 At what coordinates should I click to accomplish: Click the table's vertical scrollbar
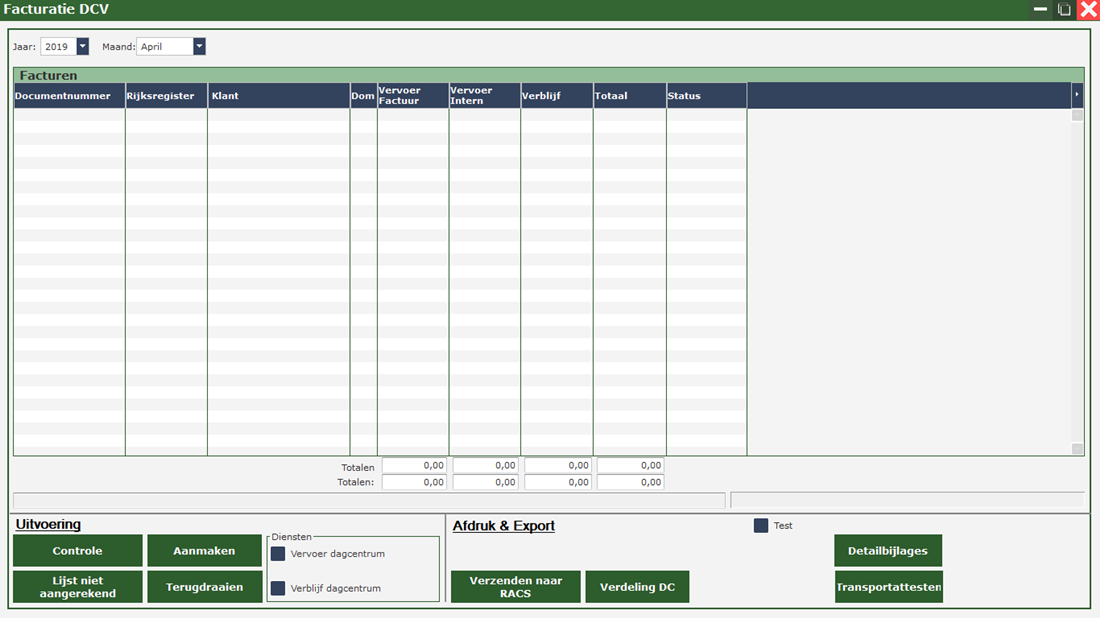pyautogui.click(x=1077, y=280)
